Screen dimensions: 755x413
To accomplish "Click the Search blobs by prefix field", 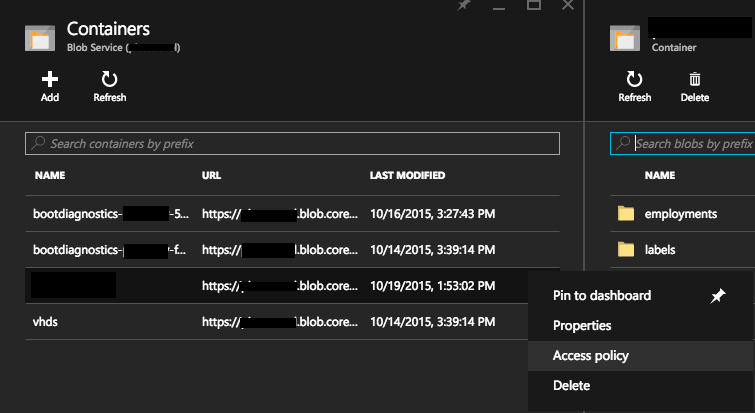I will [690, 144].
